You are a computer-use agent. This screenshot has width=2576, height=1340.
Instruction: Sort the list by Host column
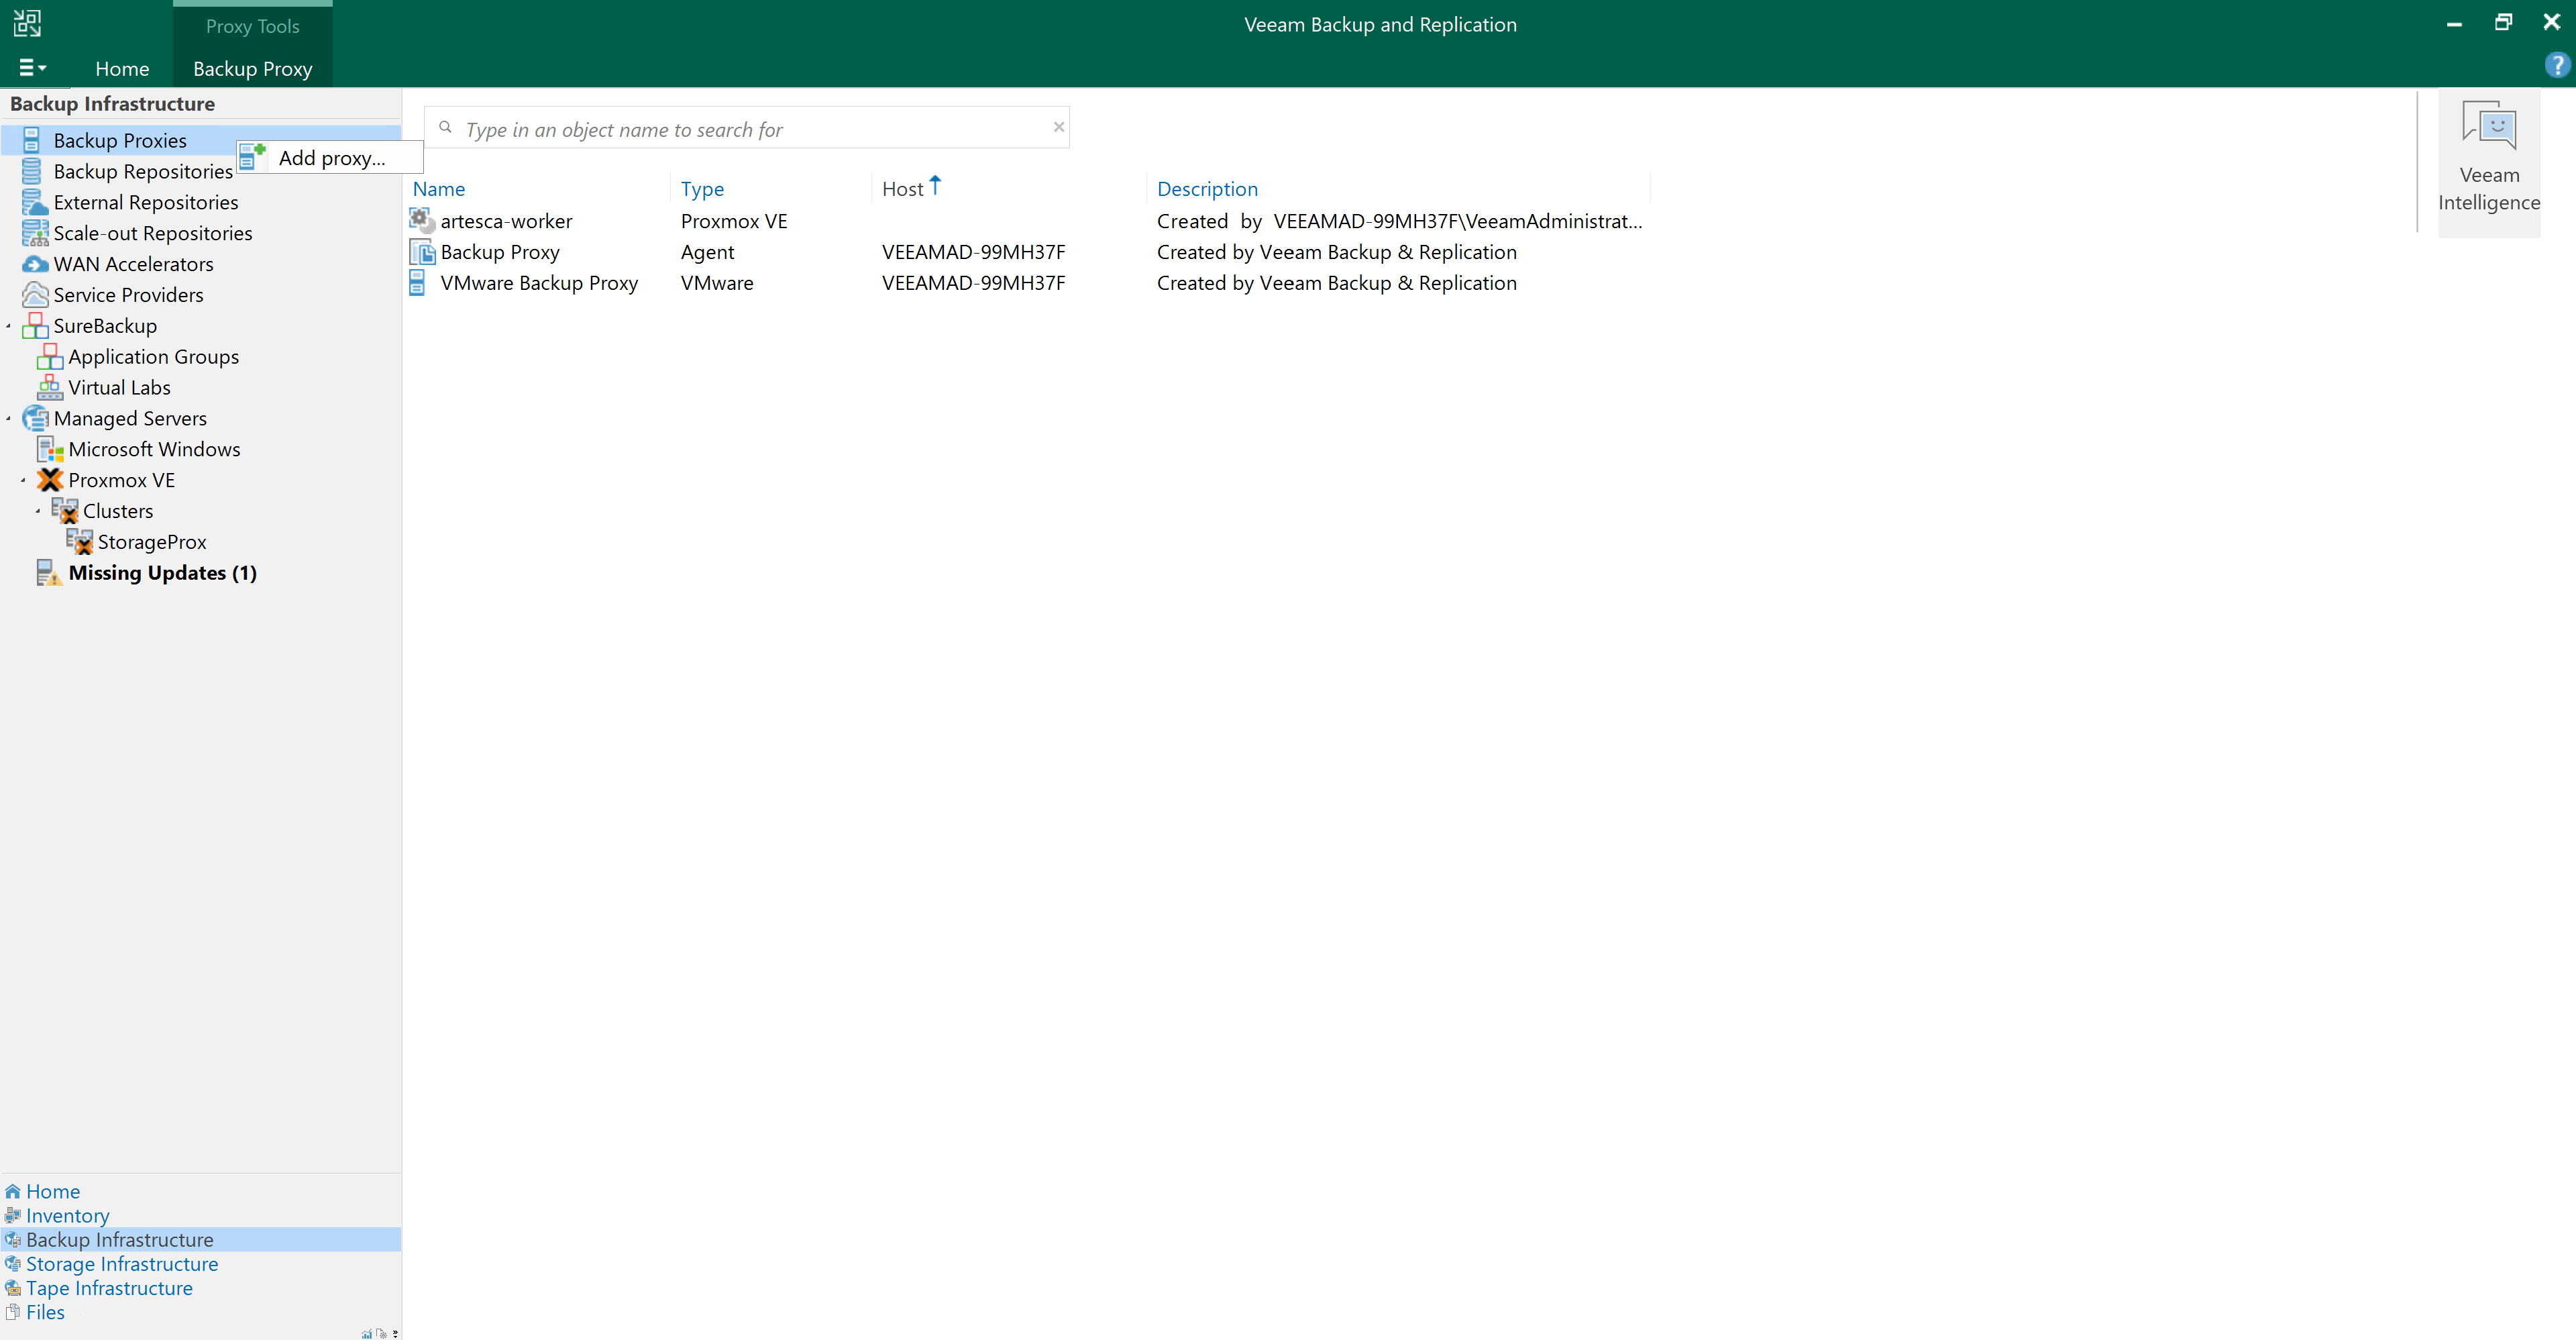tap(902, 189)
